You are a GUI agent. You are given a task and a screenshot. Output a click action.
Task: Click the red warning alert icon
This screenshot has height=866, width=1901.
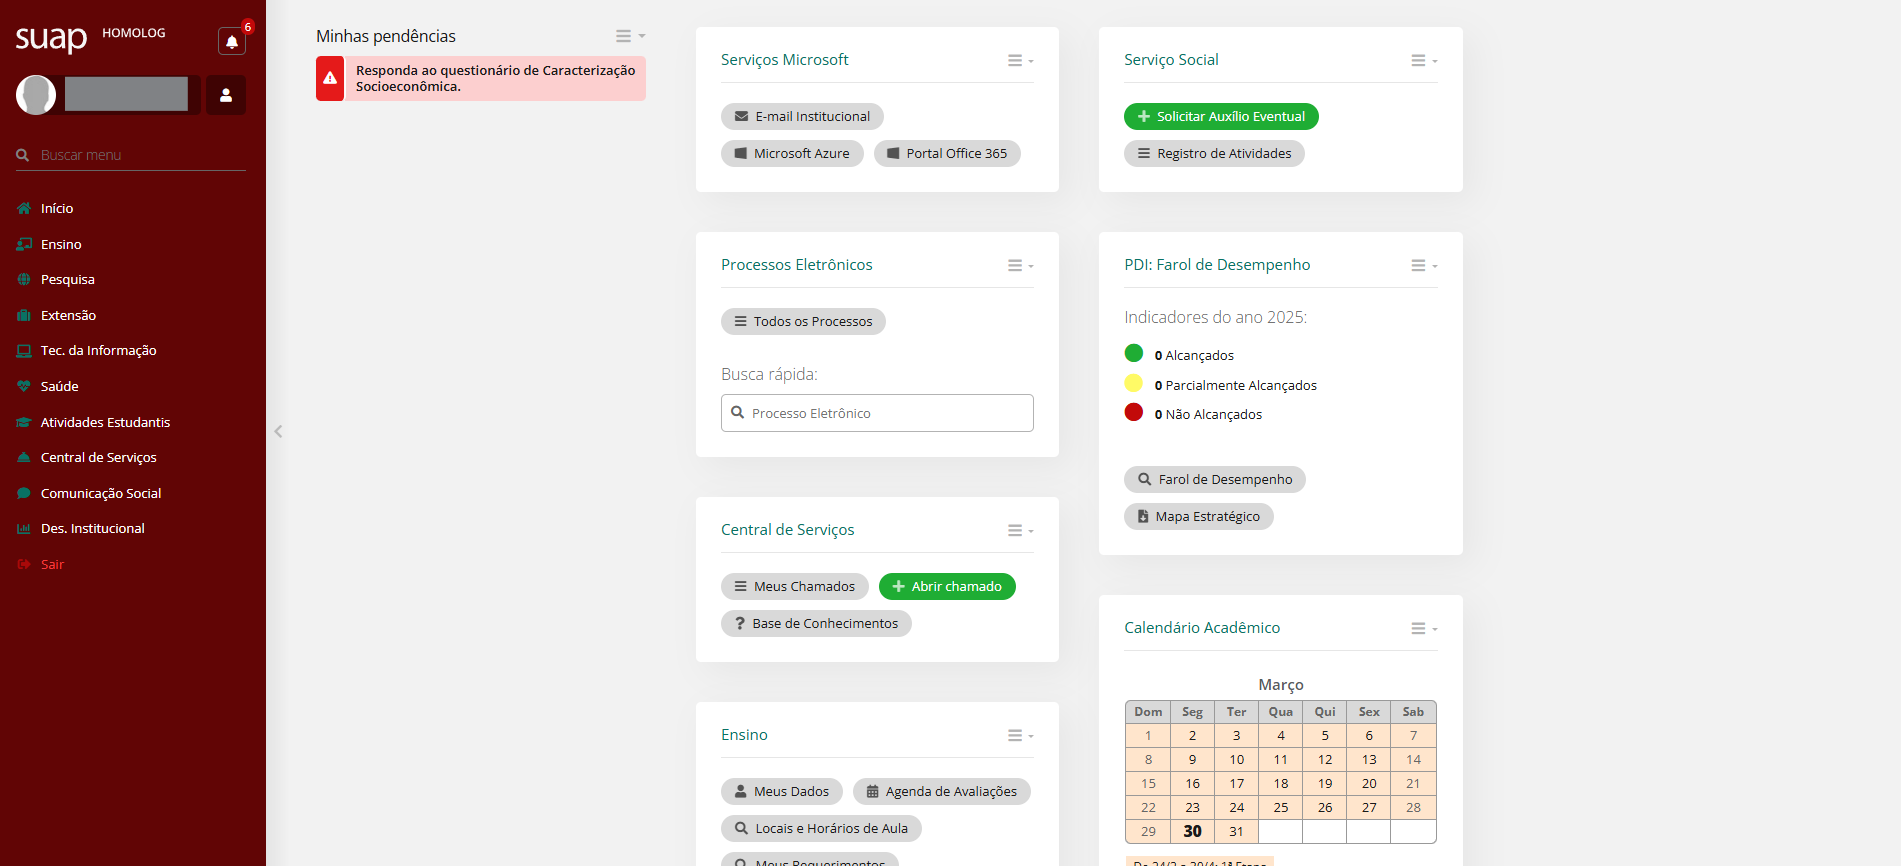(330, 78)
